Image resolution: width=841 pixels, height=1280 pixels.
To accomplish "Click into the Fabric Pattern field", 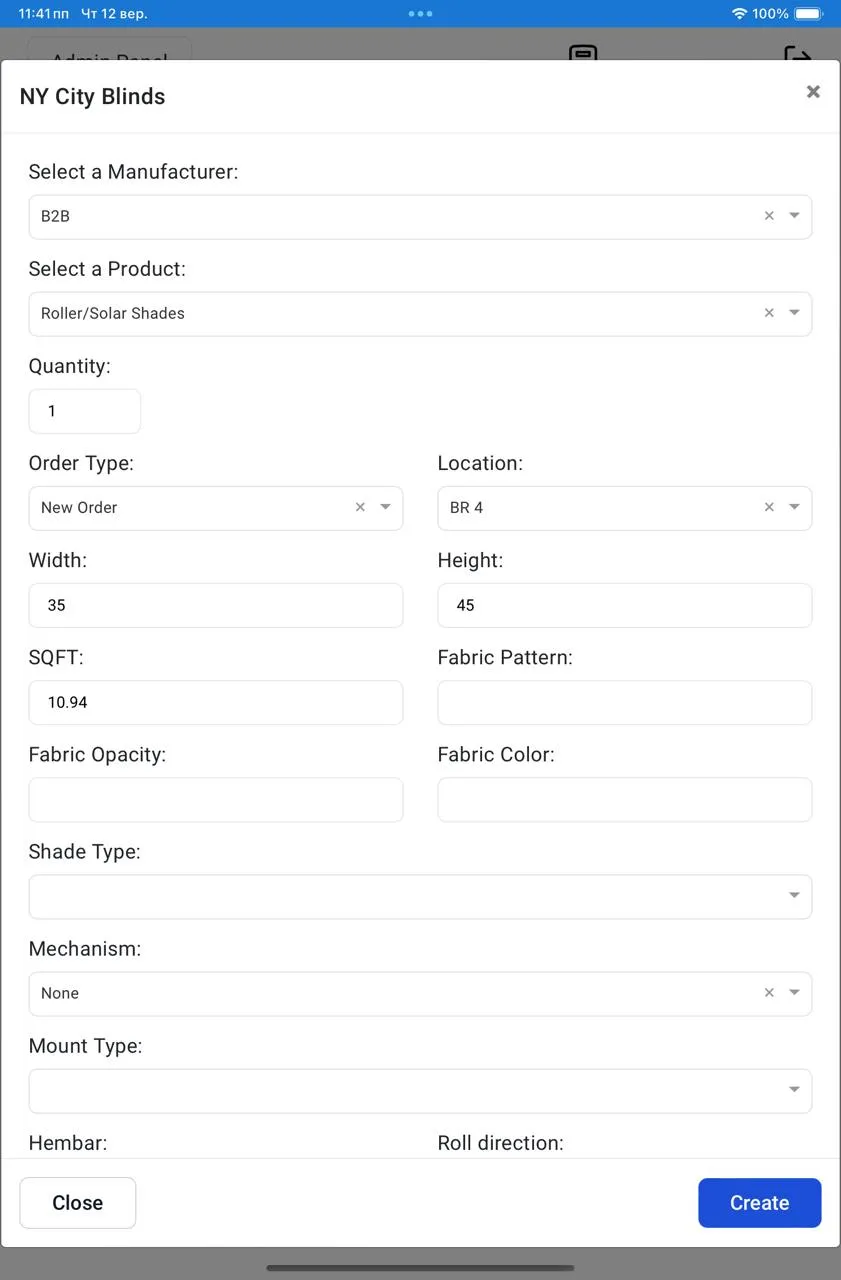I will coord(624,703).
